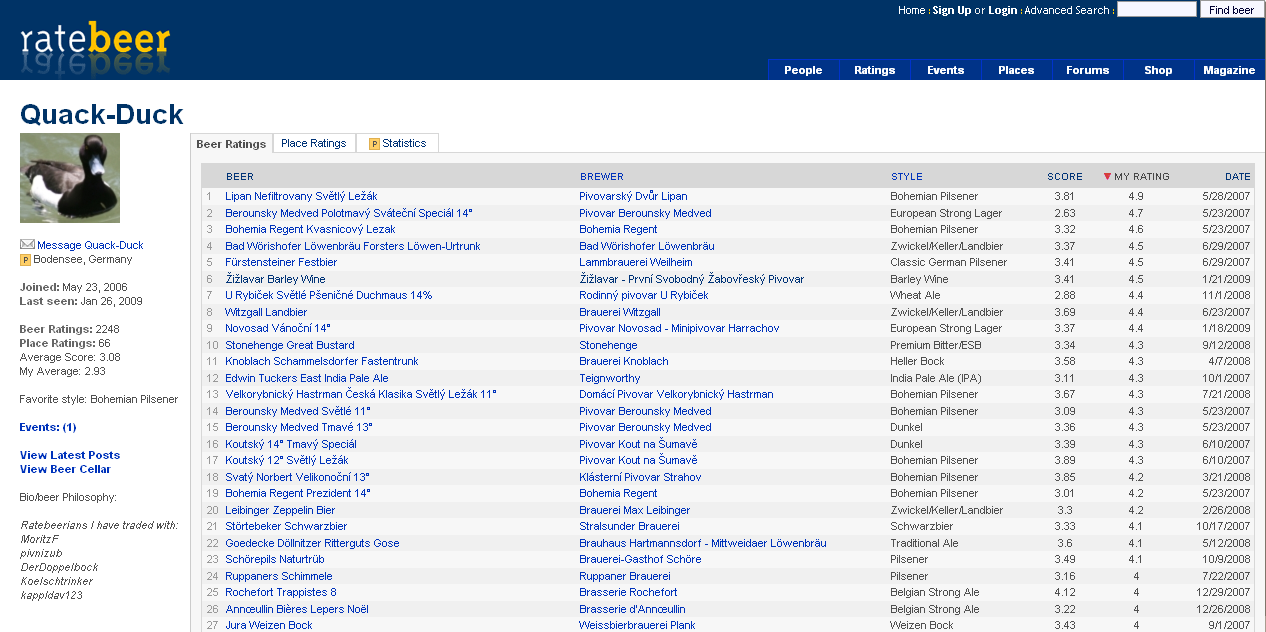
Task: Open Klásterní Pivovar Strahov brewer page
Action: 640,477
